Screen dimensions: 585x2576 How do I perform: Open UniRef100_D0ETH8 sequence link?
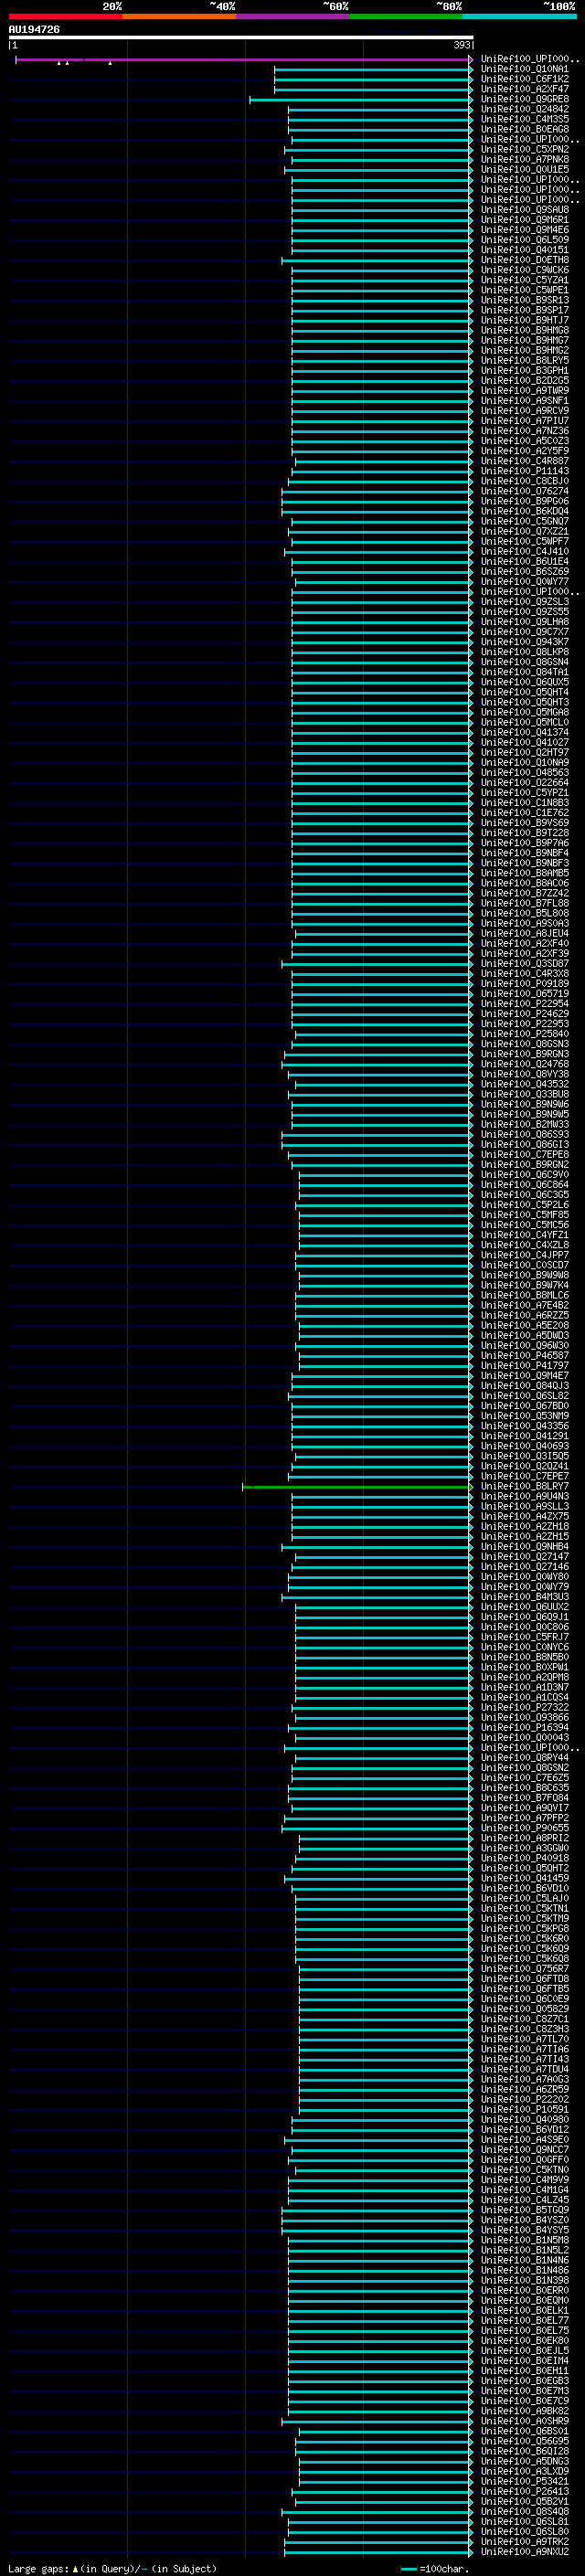point(525,260)
